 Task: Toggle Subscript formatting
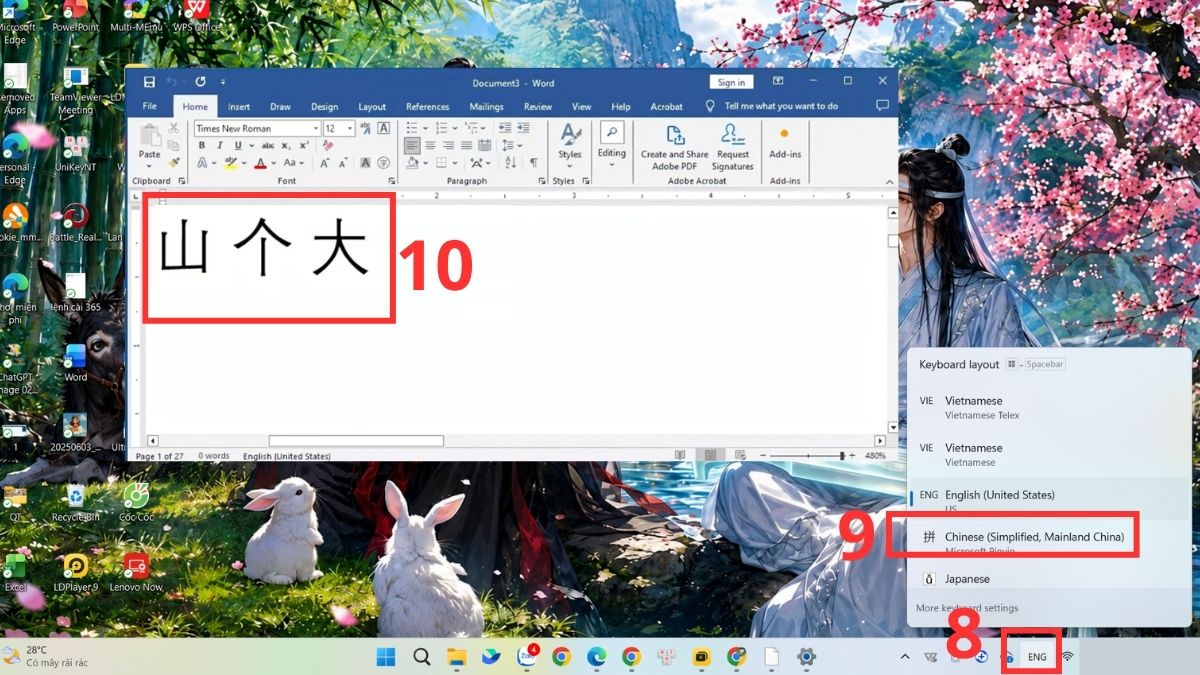click(285, 145)
